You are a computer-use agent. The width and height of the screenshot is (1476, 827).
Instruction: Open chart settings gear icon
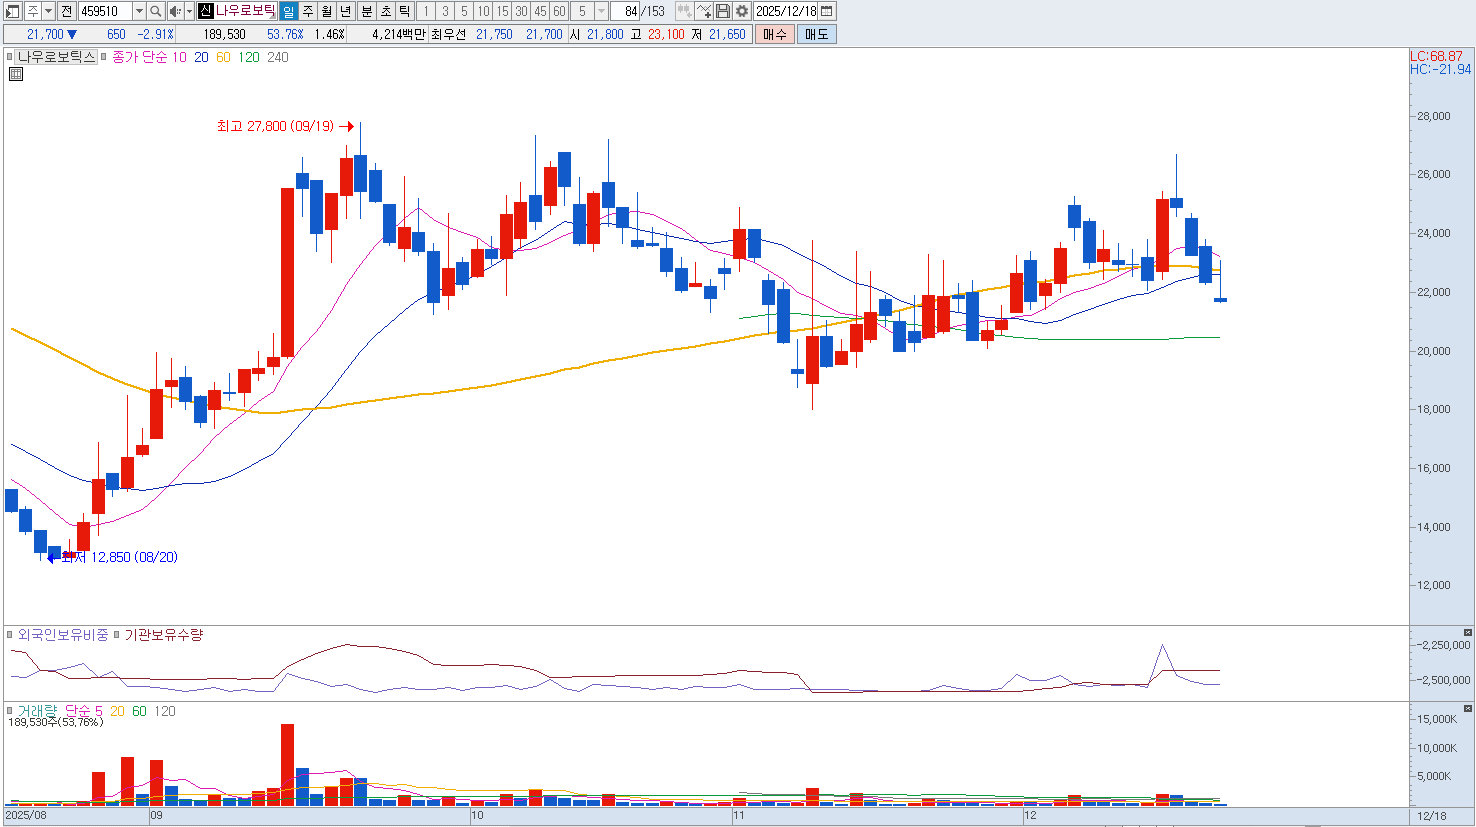pyautogui.click(x=741, y=11)
